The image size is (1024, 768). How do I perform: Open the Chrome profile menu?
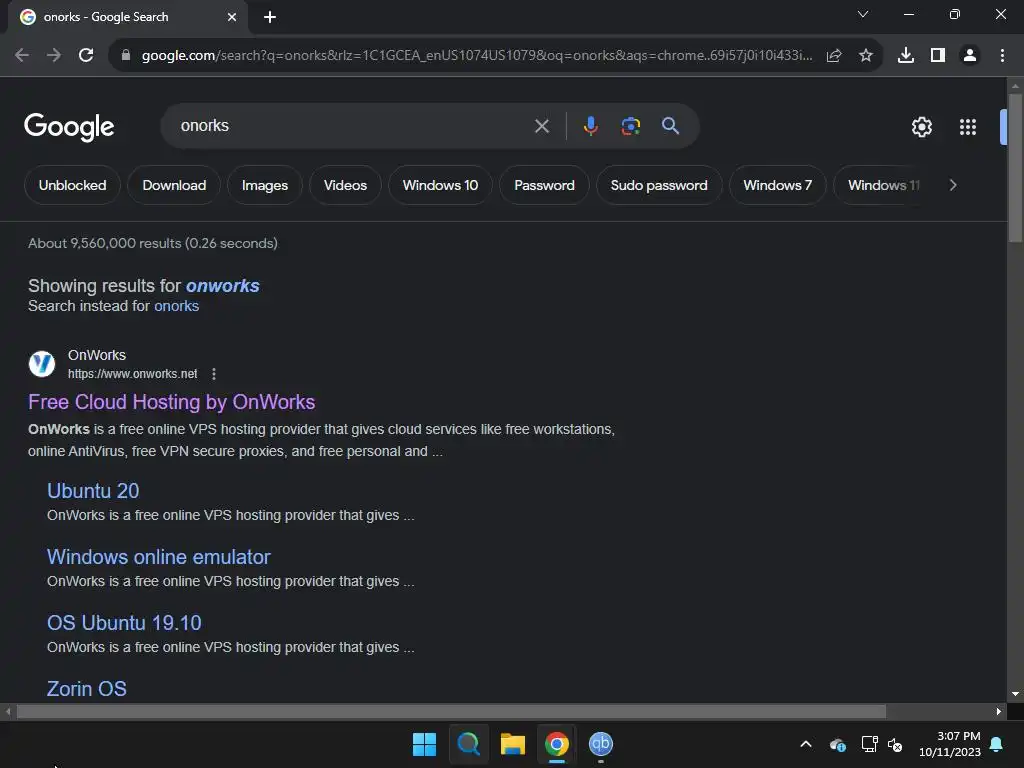click(x=970, y=56)
